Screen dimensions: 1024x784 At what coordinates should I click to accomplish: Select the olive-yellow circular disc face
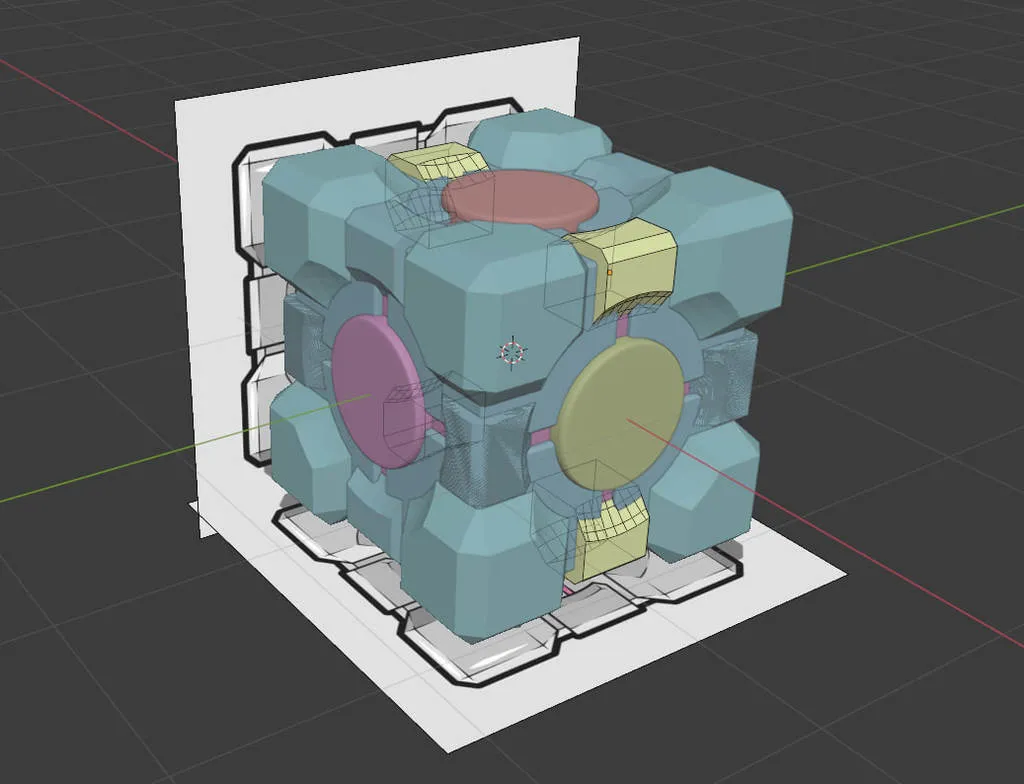(617, 414)
